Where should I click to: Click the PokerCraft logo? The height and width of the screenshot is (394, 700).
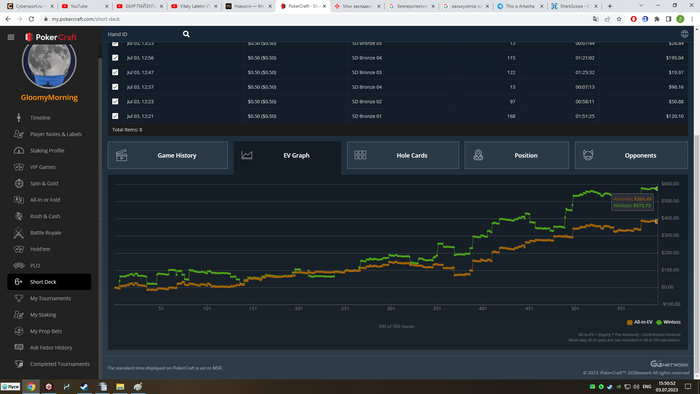pos(51,37)
